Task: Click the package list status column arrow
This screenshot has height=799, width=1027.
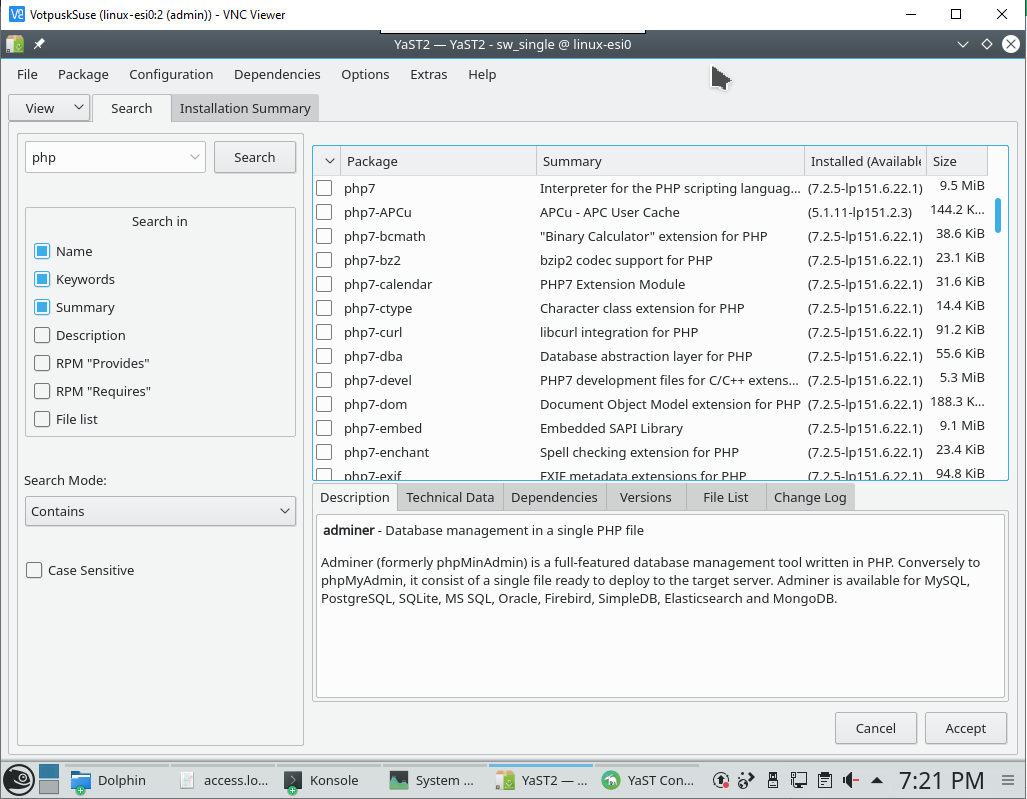Action: [x=329, y=161]
